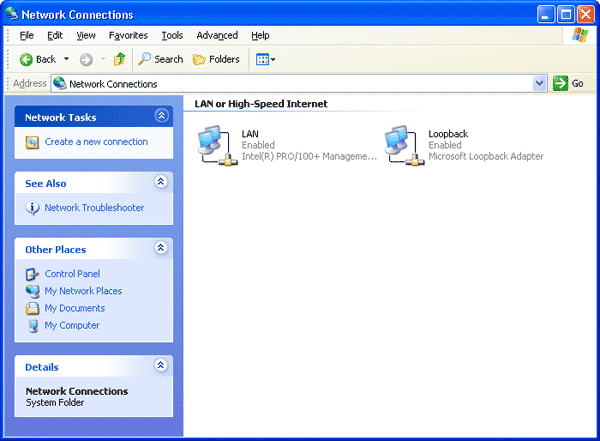Viewport: 600px width, 441px height.
Task: Close the Network Connections window
Action: [x=586, y=15]
